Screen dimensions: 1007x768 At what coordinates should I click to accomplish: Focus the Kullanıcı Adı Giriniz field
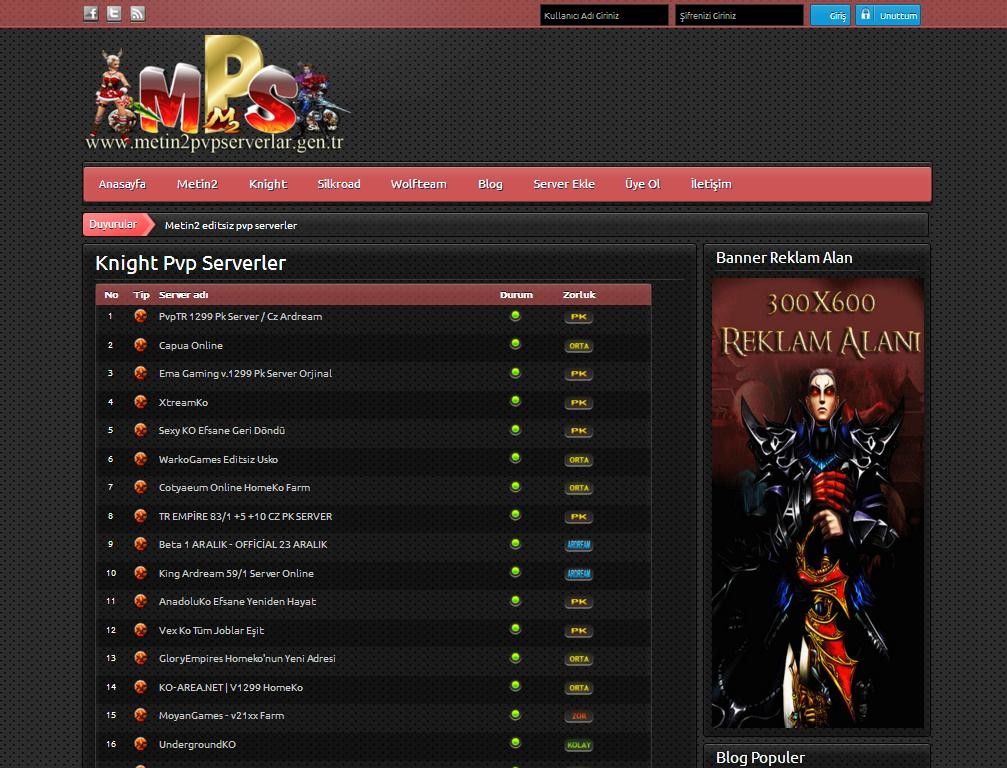604,15
